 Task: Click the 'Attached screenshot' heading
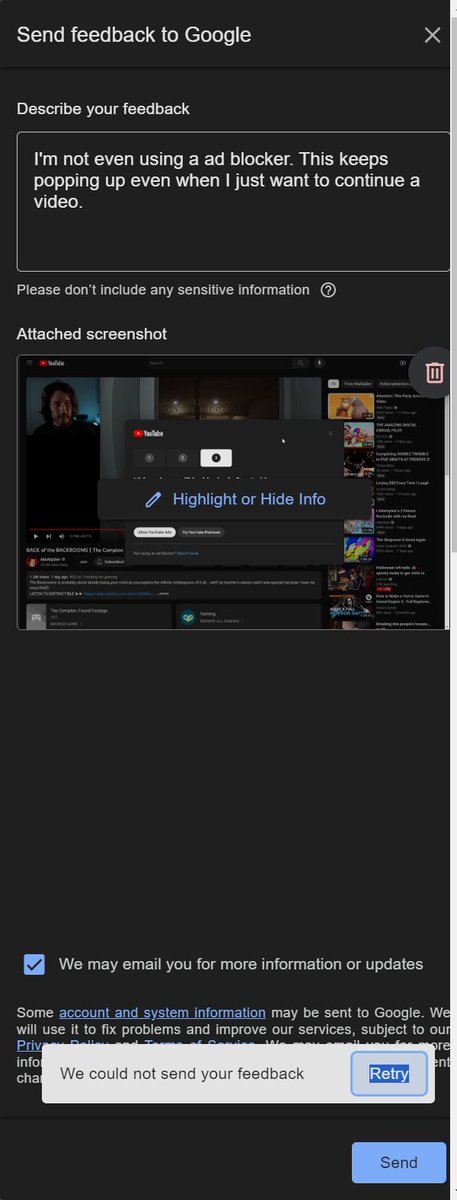[92, 333]
